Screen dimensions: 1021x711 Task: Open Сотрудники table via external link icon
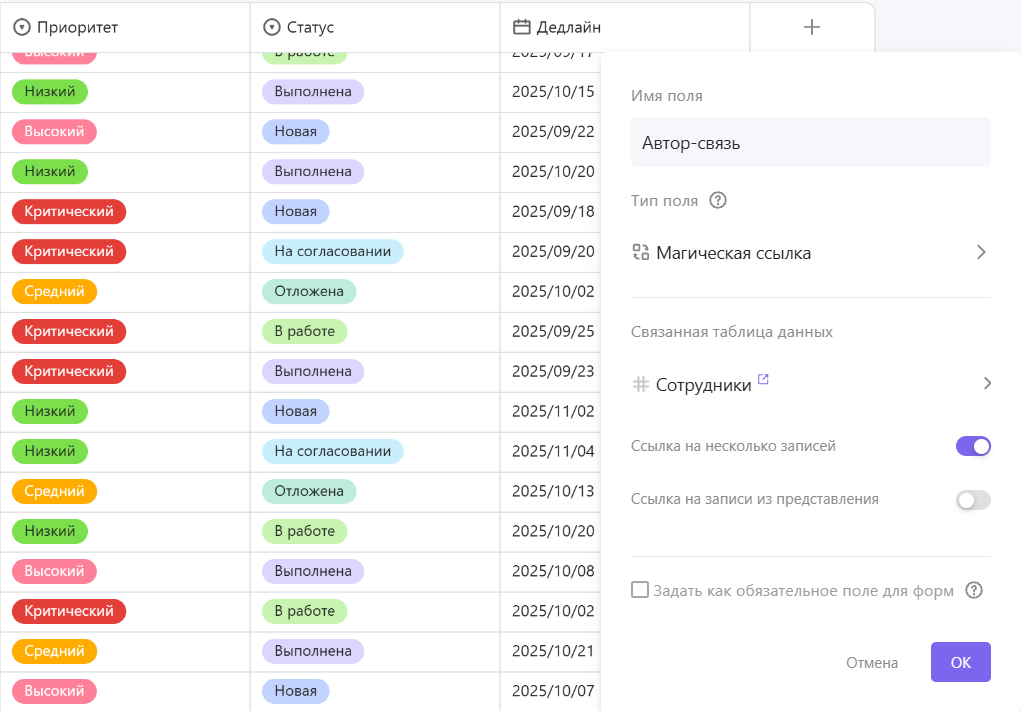coord(763,379)
